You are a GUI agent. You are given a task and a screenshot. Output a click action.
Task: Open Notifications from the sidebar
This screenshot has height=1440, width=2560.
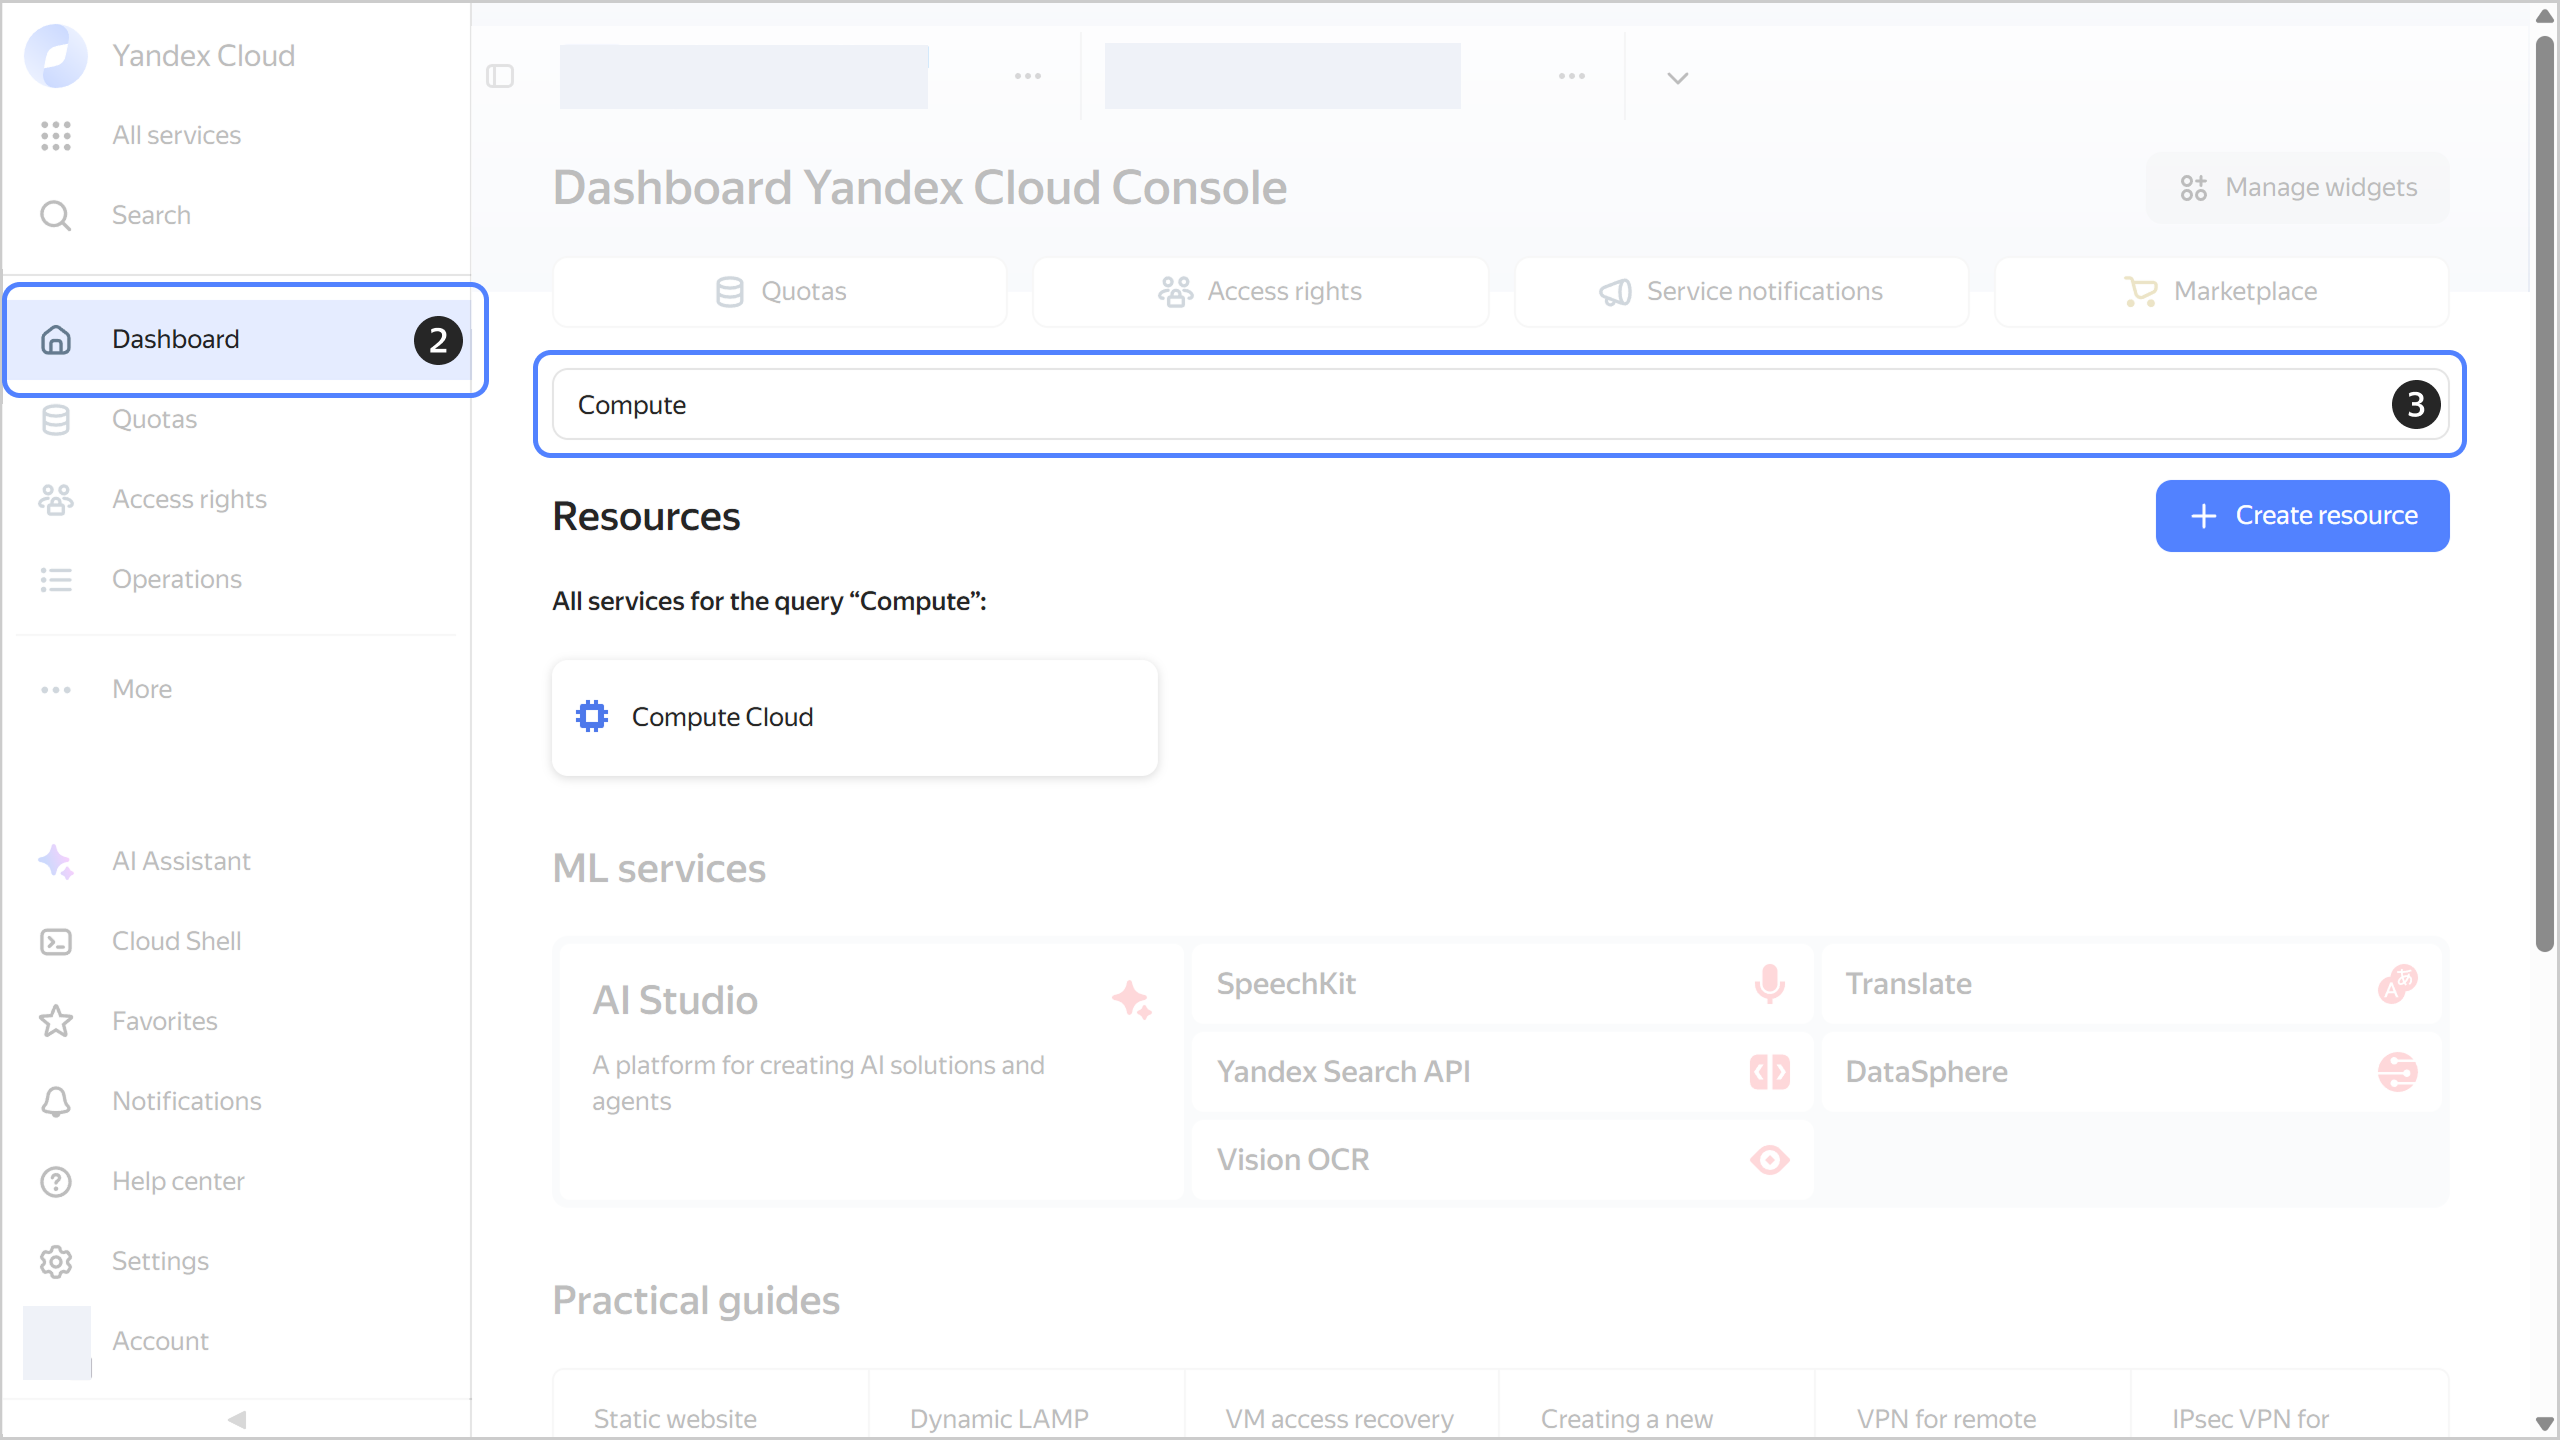[185, 1101]
